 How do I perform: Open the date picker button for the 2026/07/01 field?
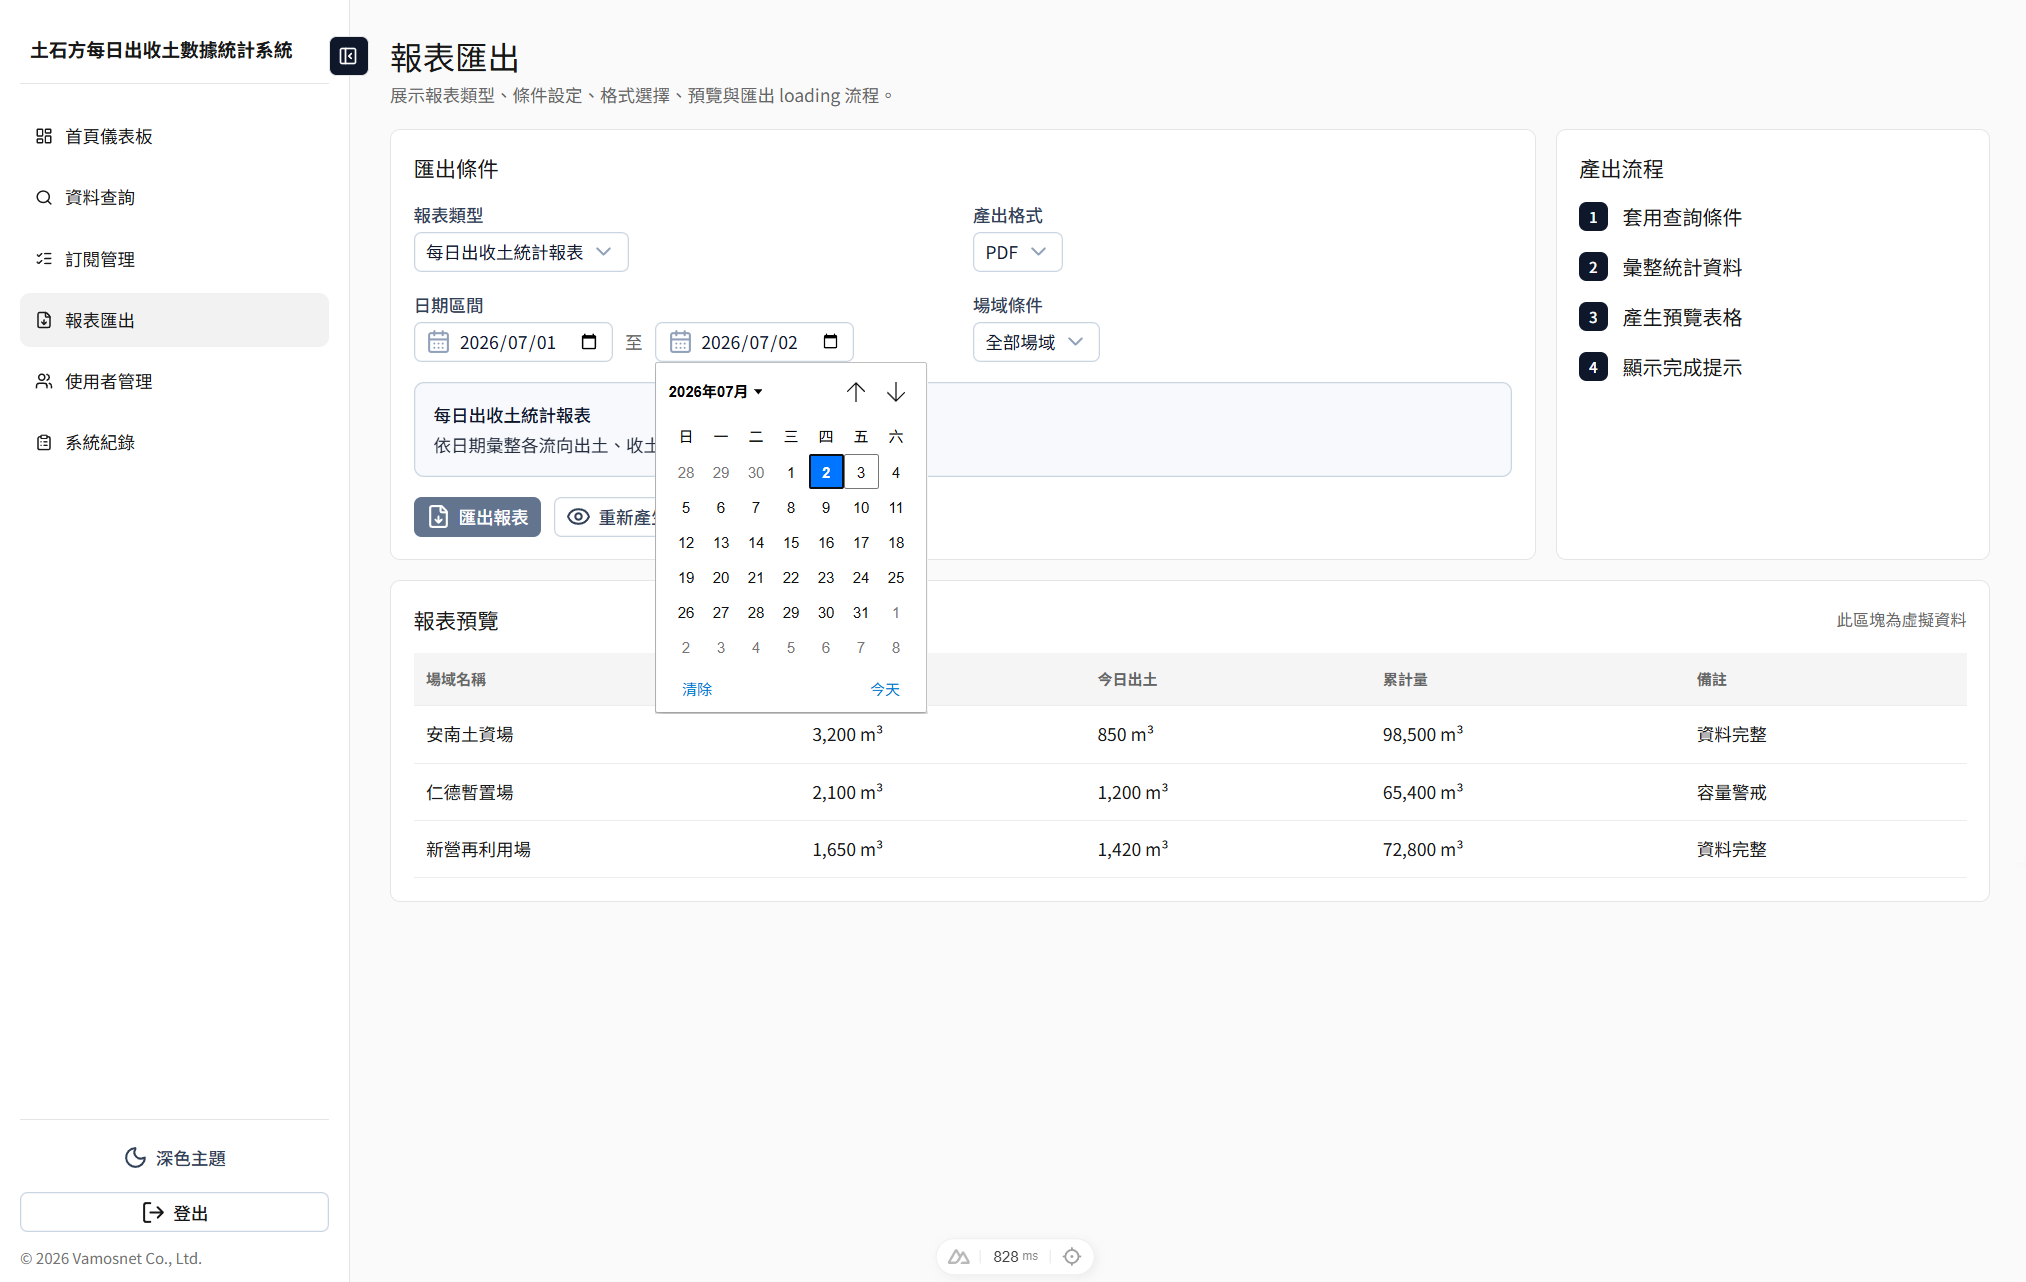click(x=589, y=342)
